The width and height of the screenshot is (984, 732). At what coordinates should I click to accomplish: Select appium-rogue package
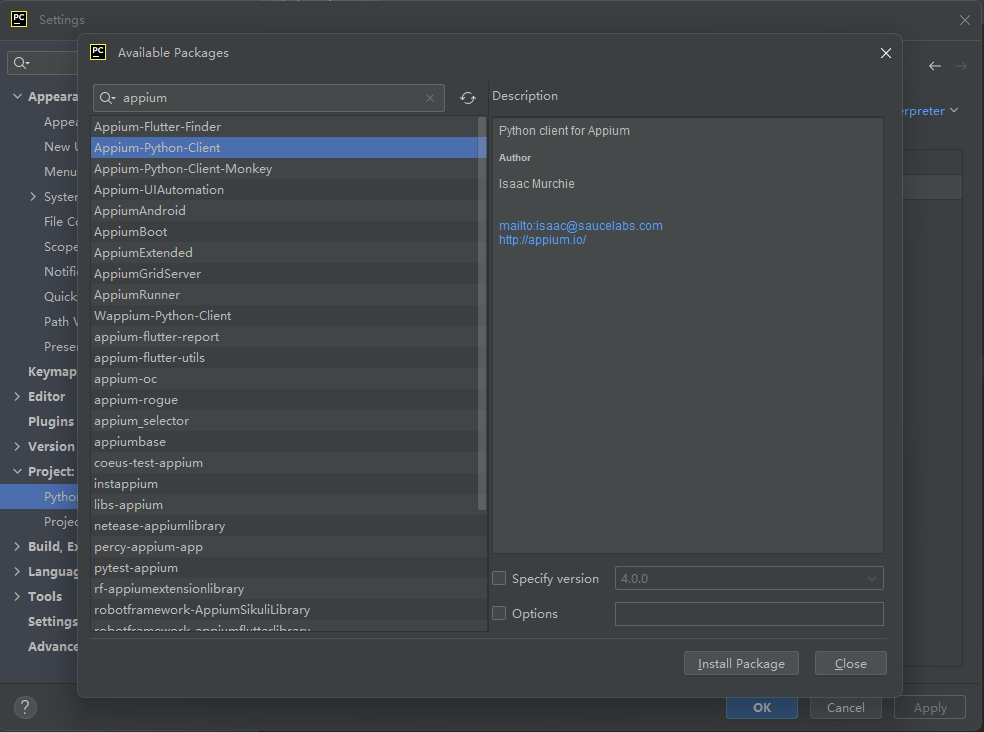(x=284, y=400)
